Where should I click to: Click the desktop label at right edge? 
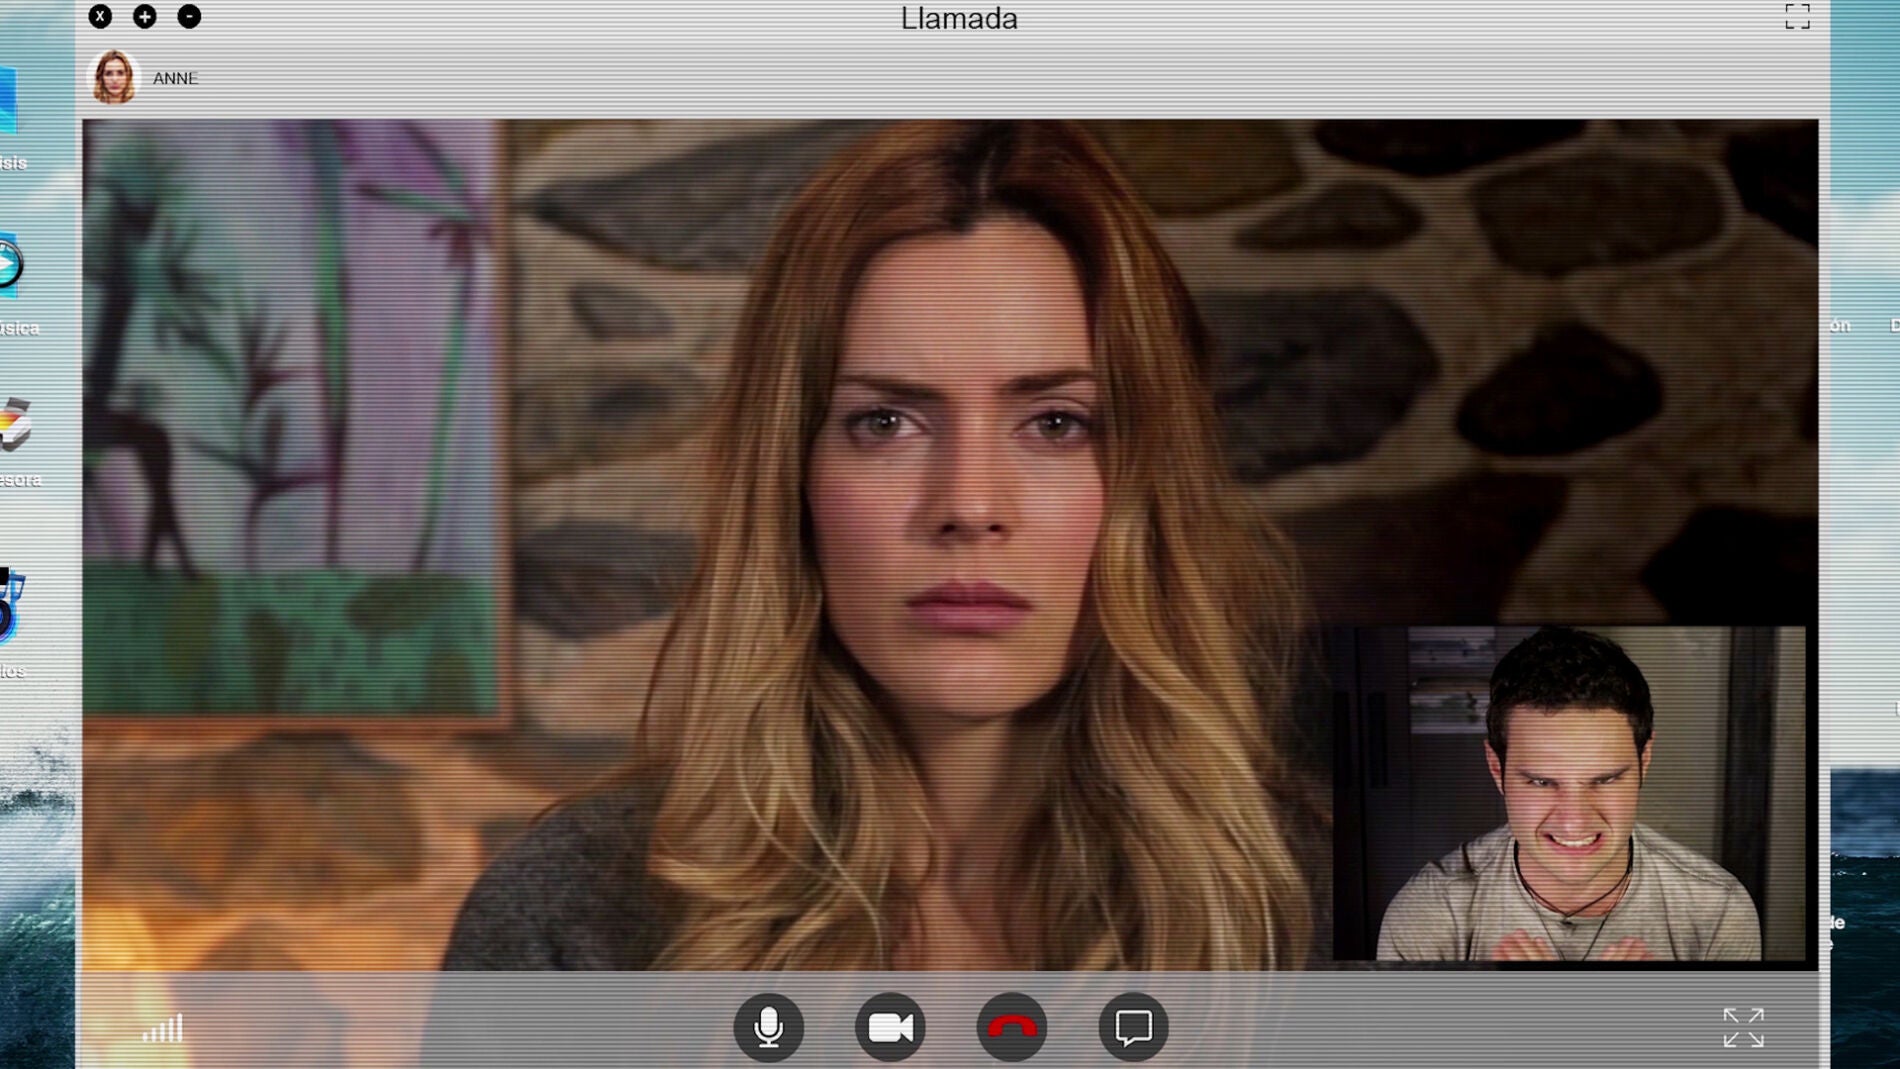[x=1840, y=326]
